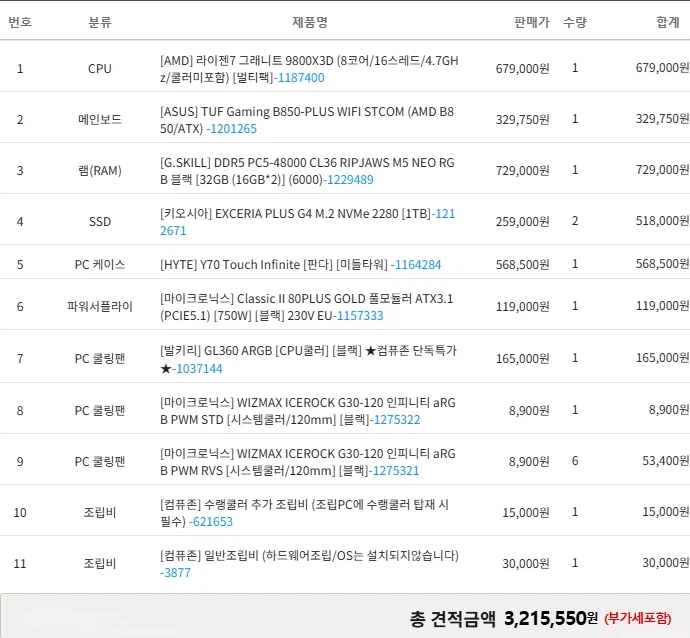690x638 pixels.
Task: Click the 번호 column header
Action: tap(20, 22)
